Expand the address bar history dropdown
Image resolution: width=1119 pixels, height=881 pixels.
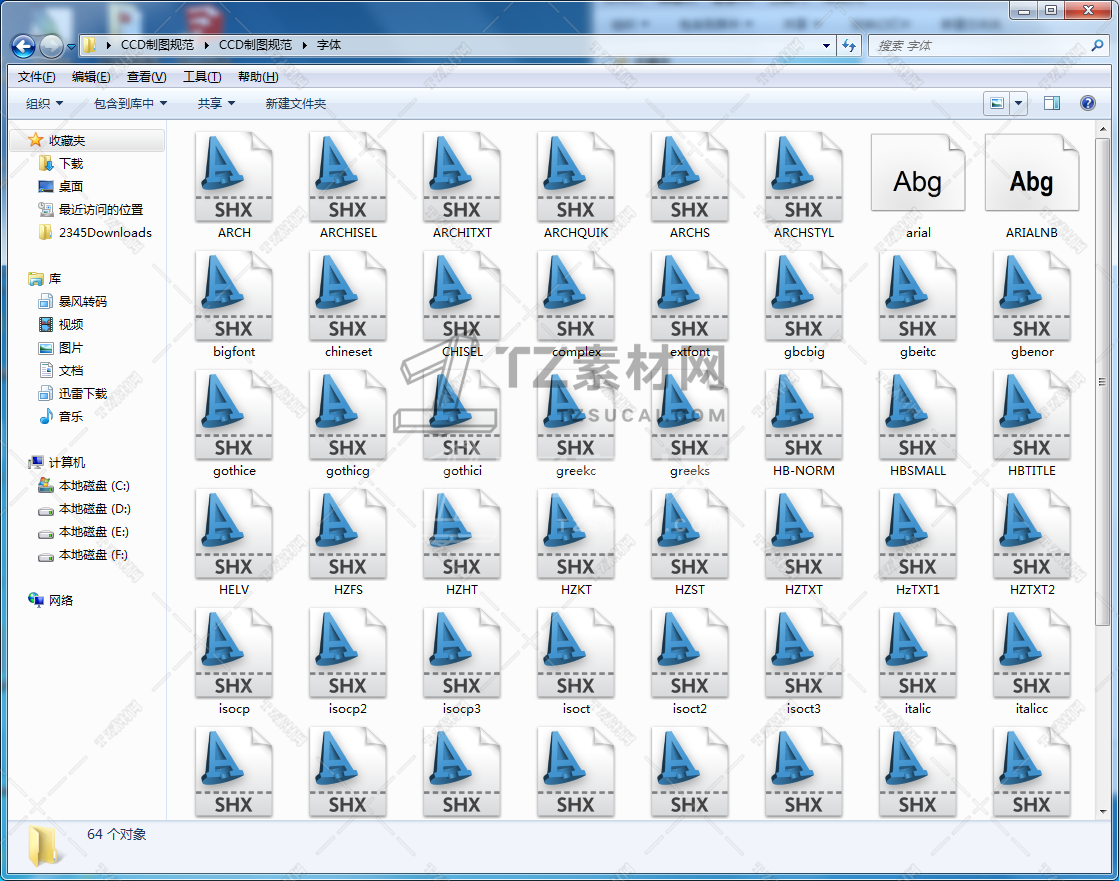826,46
